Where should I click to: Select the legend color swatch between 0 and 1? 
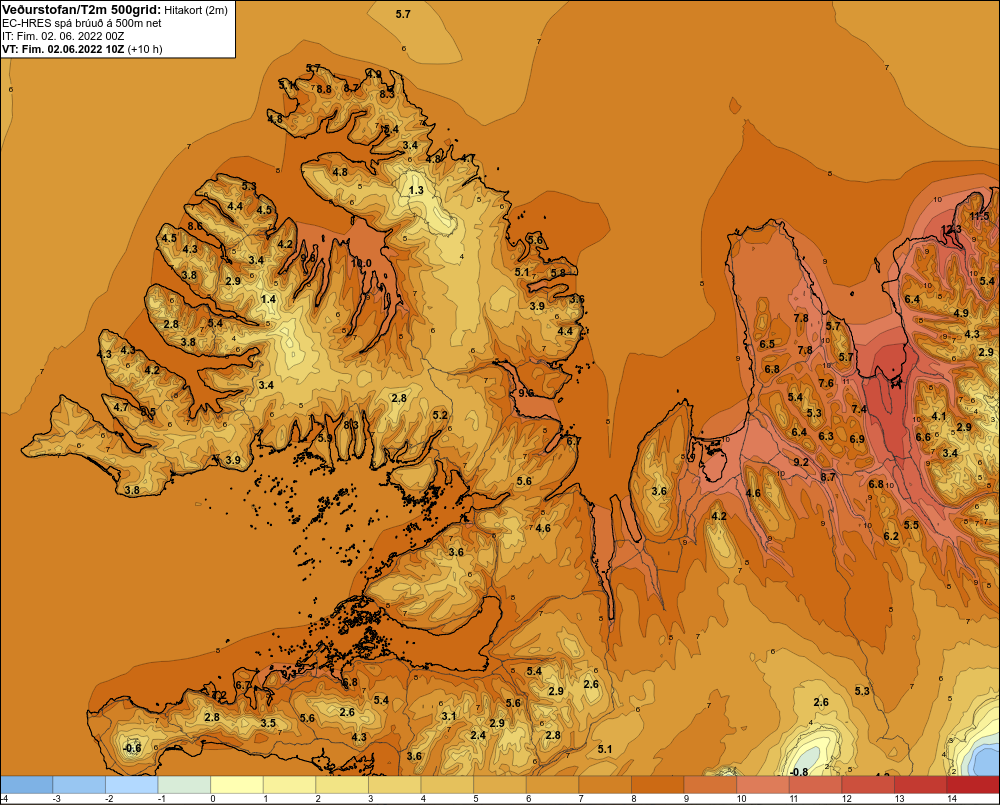[237, 785]
